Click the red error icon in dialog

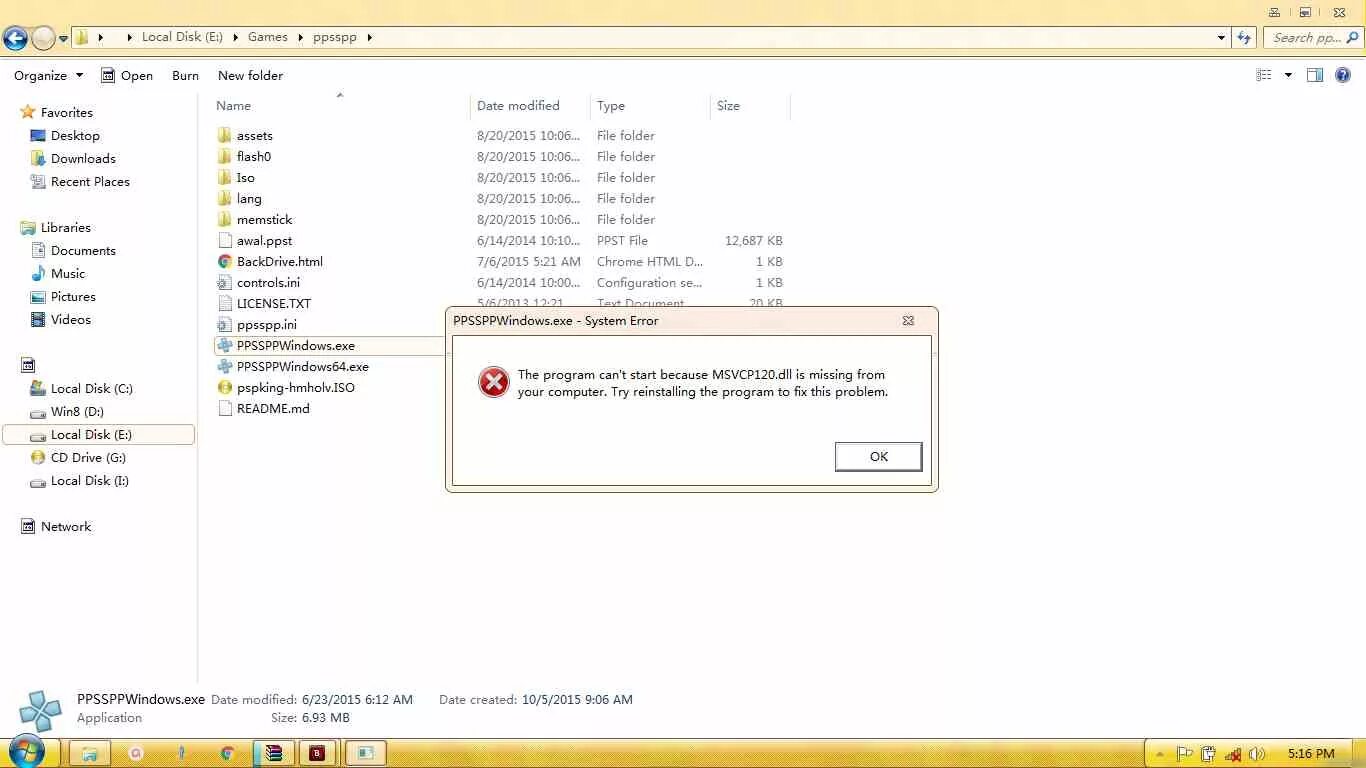pos(494,382)
